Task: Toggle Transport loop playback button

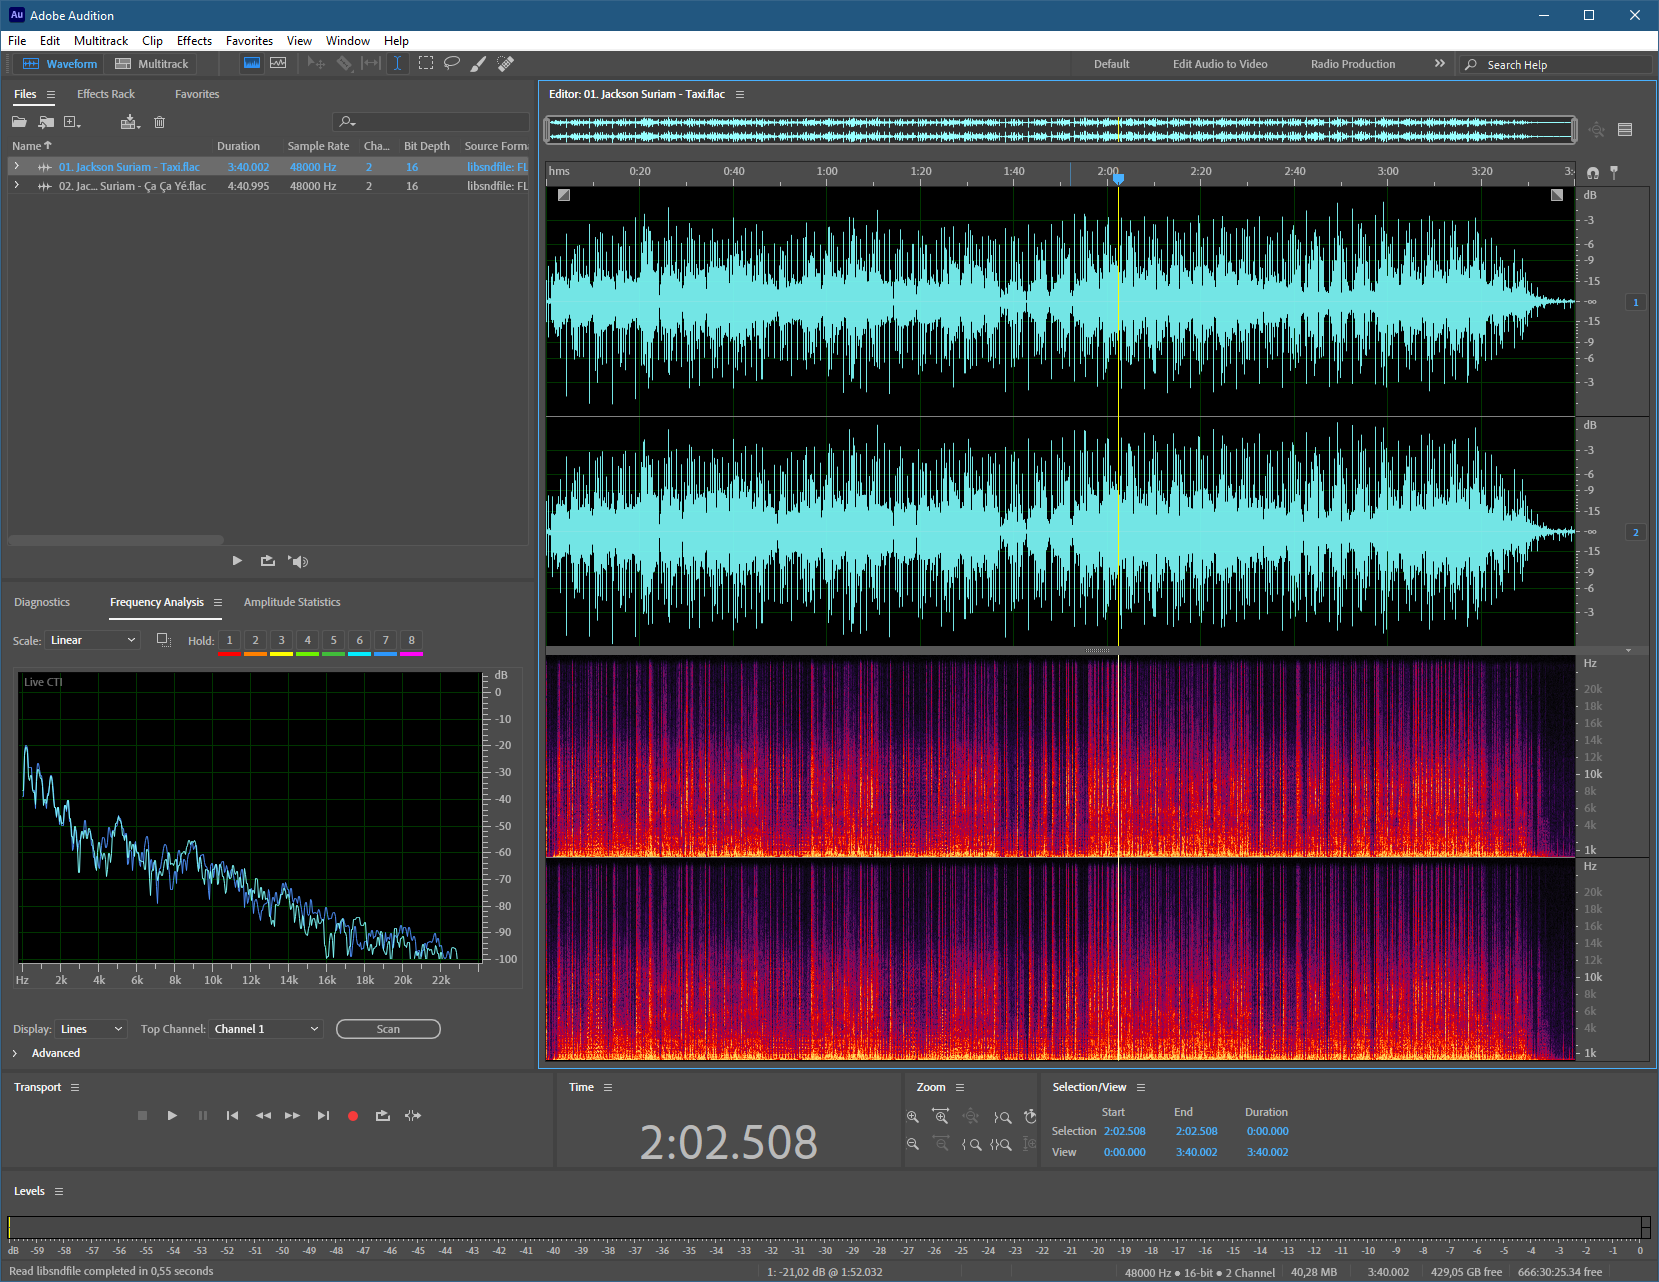Action: pyautogui.click(x=382, y=1115)
